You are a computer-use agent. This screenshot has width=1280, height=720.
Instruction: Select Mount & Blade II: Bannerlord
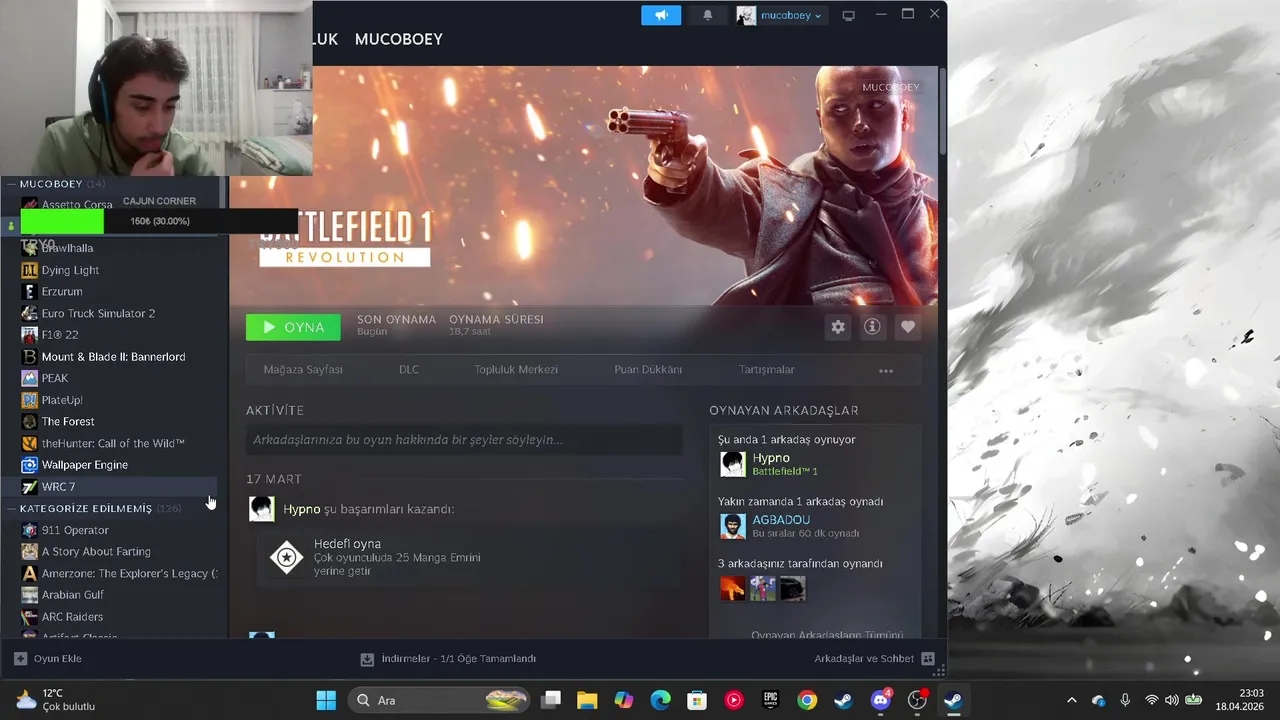(113, 357)
